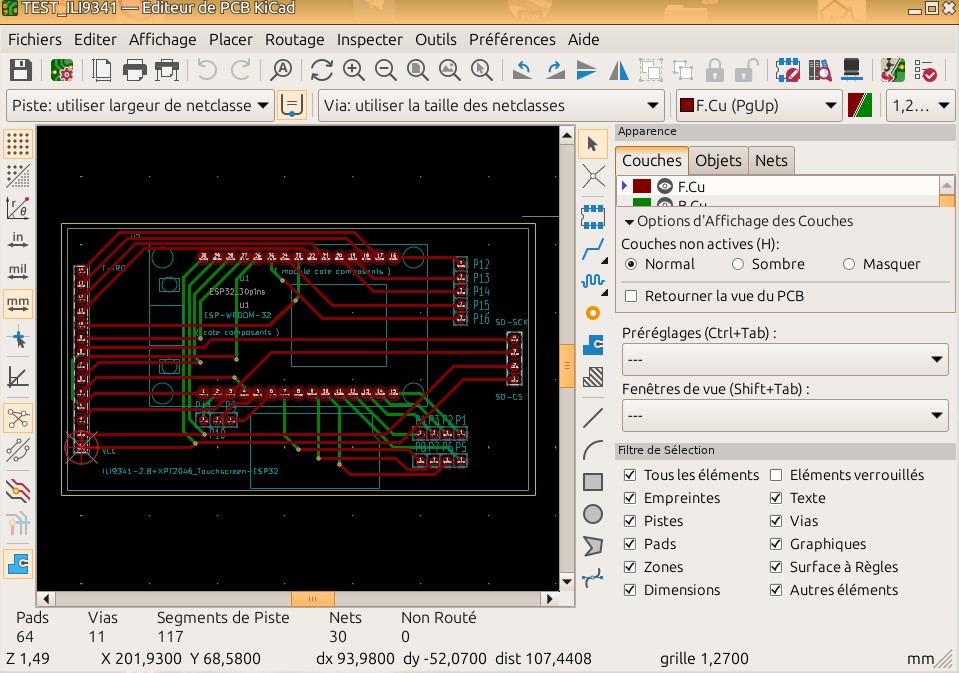Collapse Options d'Affichage des Couches section
Viewport: 959px width, 673px height.
click(x=629, y=221)
